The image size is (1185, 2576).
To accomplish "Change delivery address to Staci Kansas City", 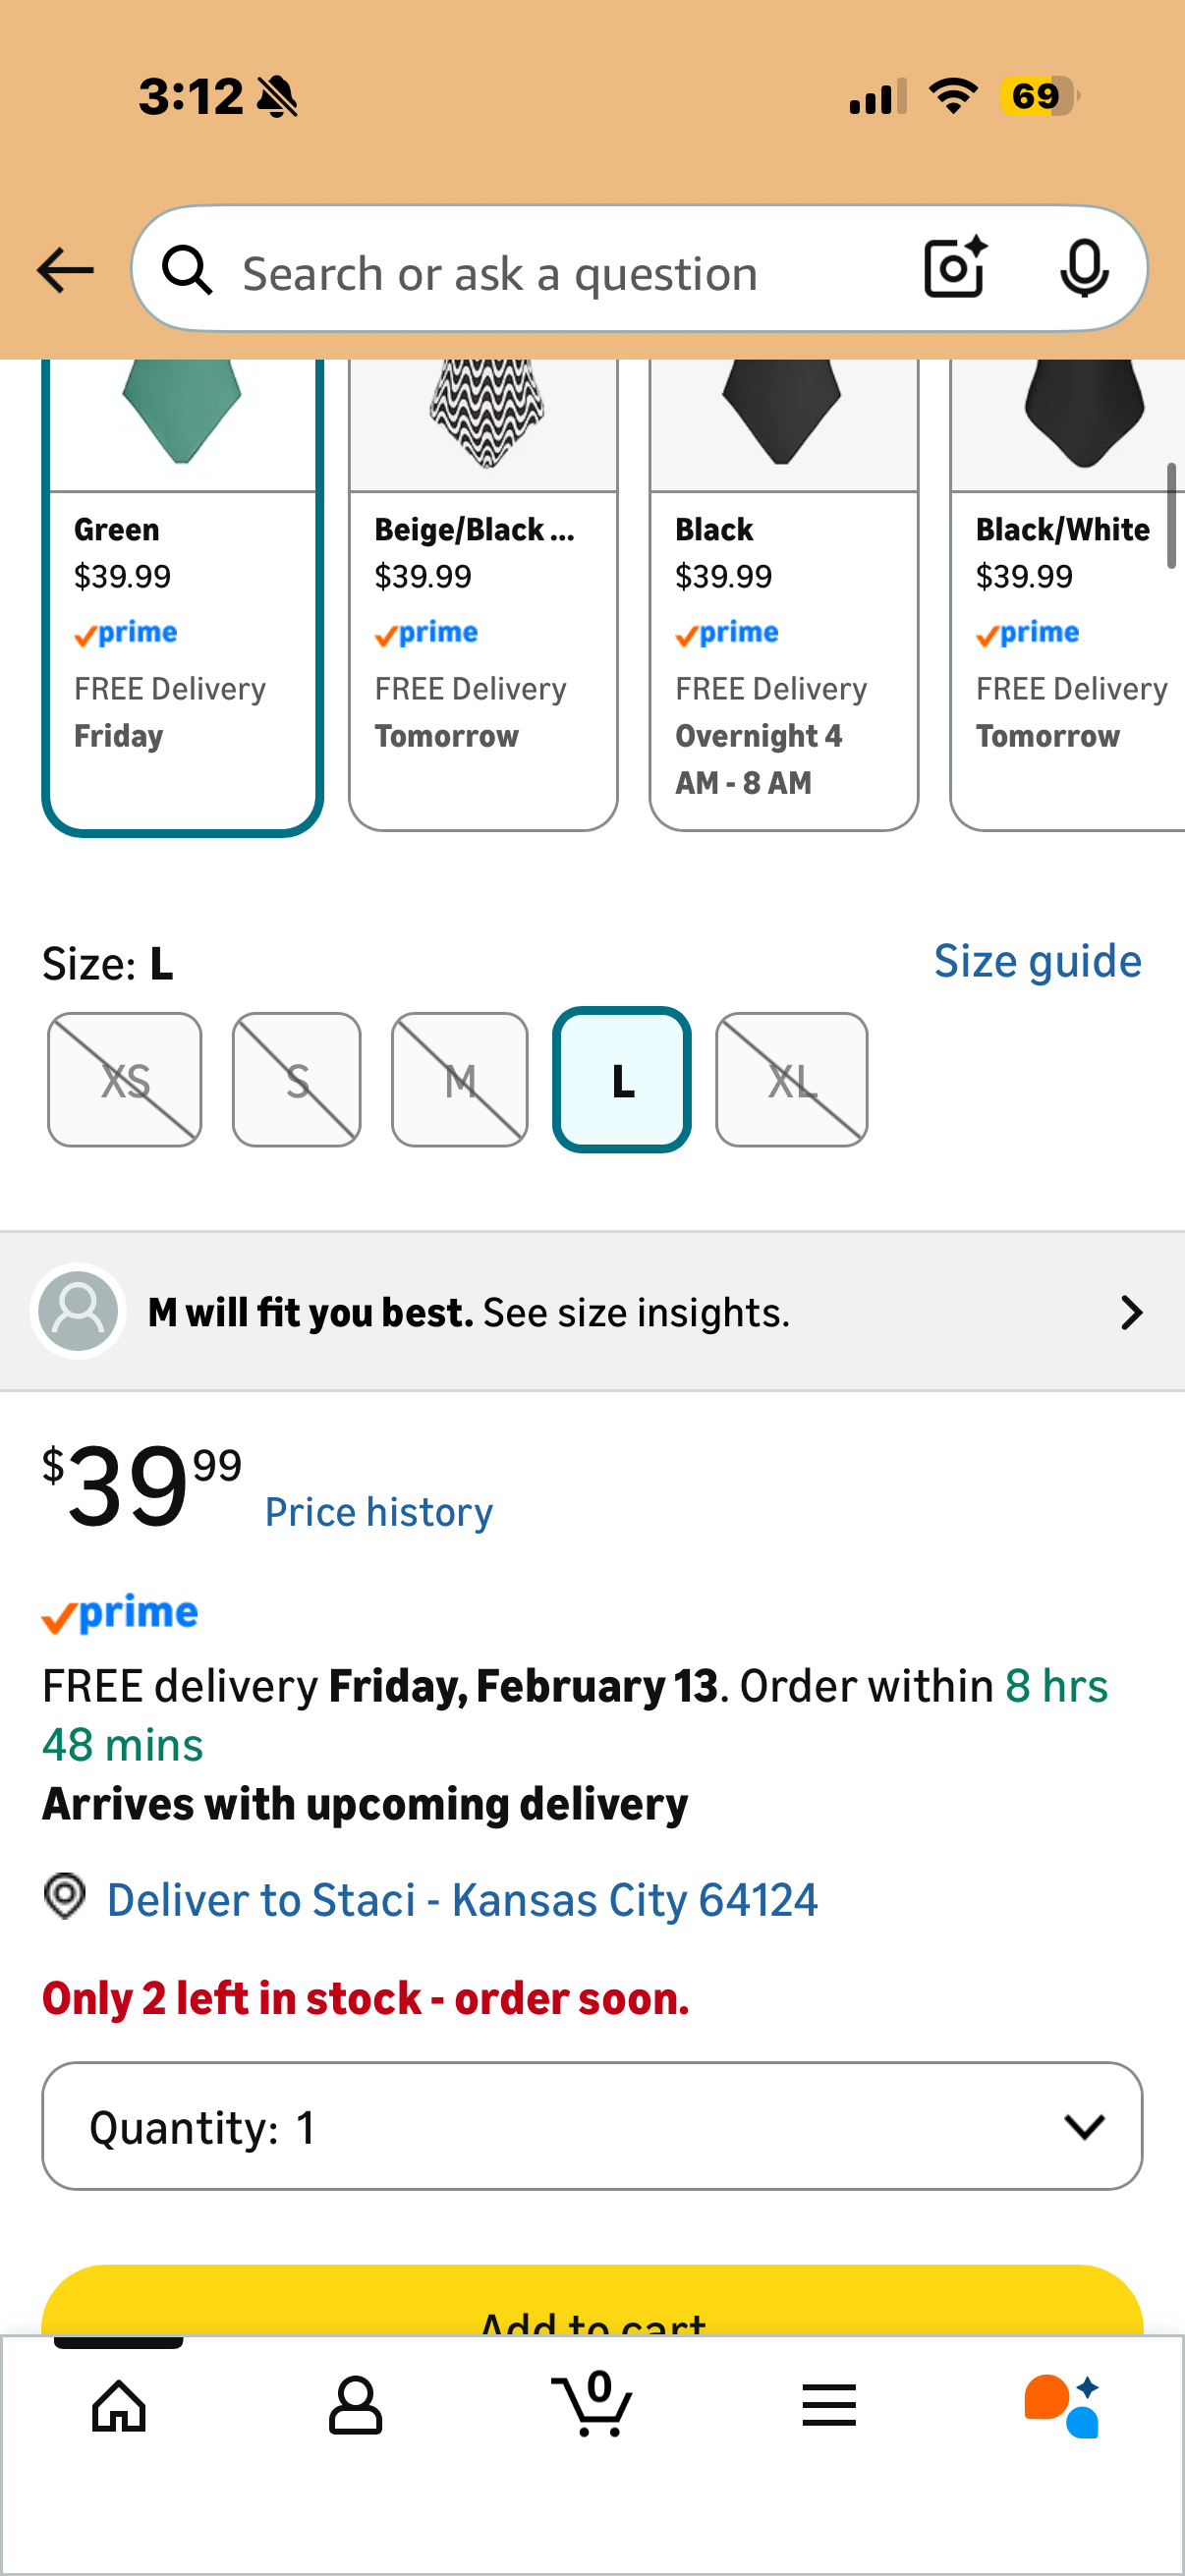I will click(x=462, y=1899).
